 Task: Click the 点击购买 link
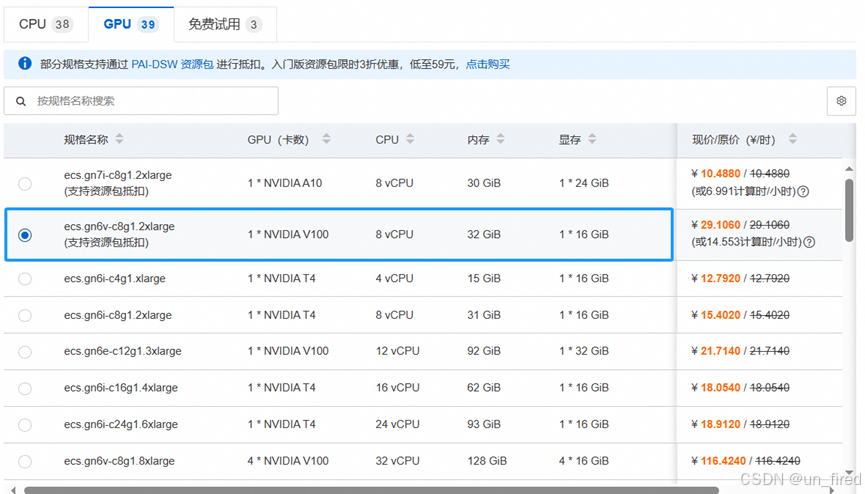coord(488,64)
